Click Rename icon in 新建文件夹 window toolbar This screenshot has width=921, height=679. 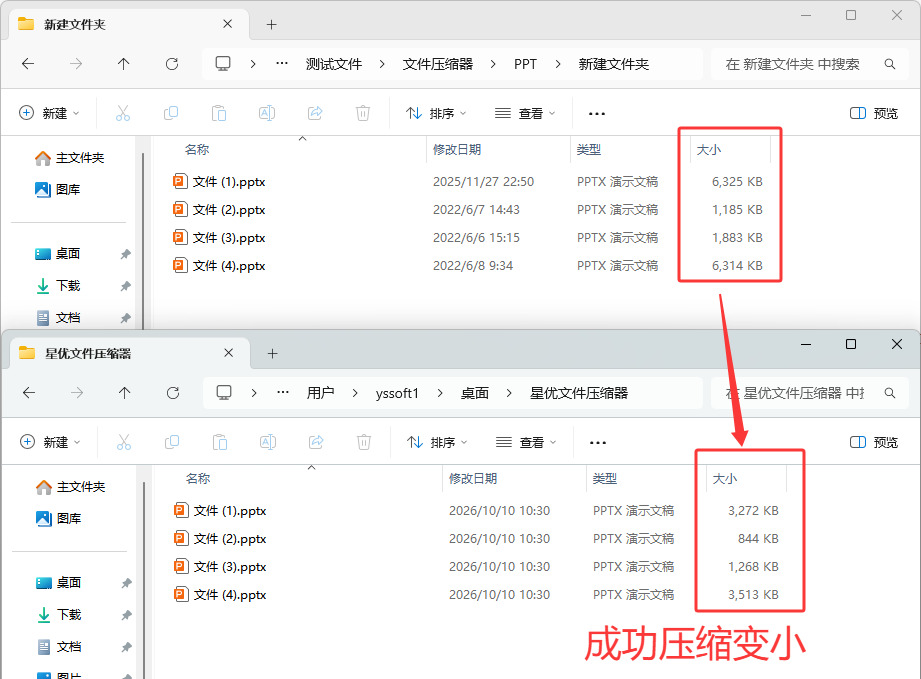pos(267,113)
